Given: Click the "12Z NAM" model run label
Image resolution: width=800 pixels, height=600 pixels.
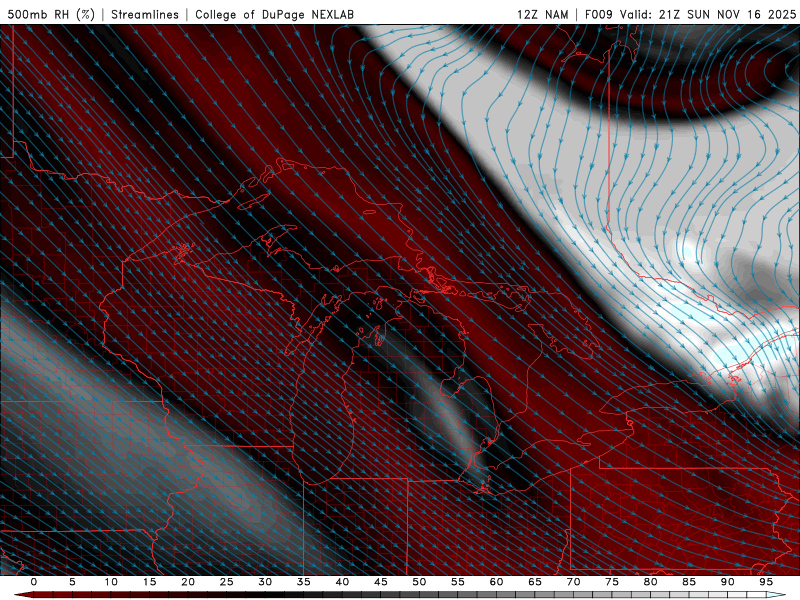Looking at the screenshot, I should (x=542, y=14).
